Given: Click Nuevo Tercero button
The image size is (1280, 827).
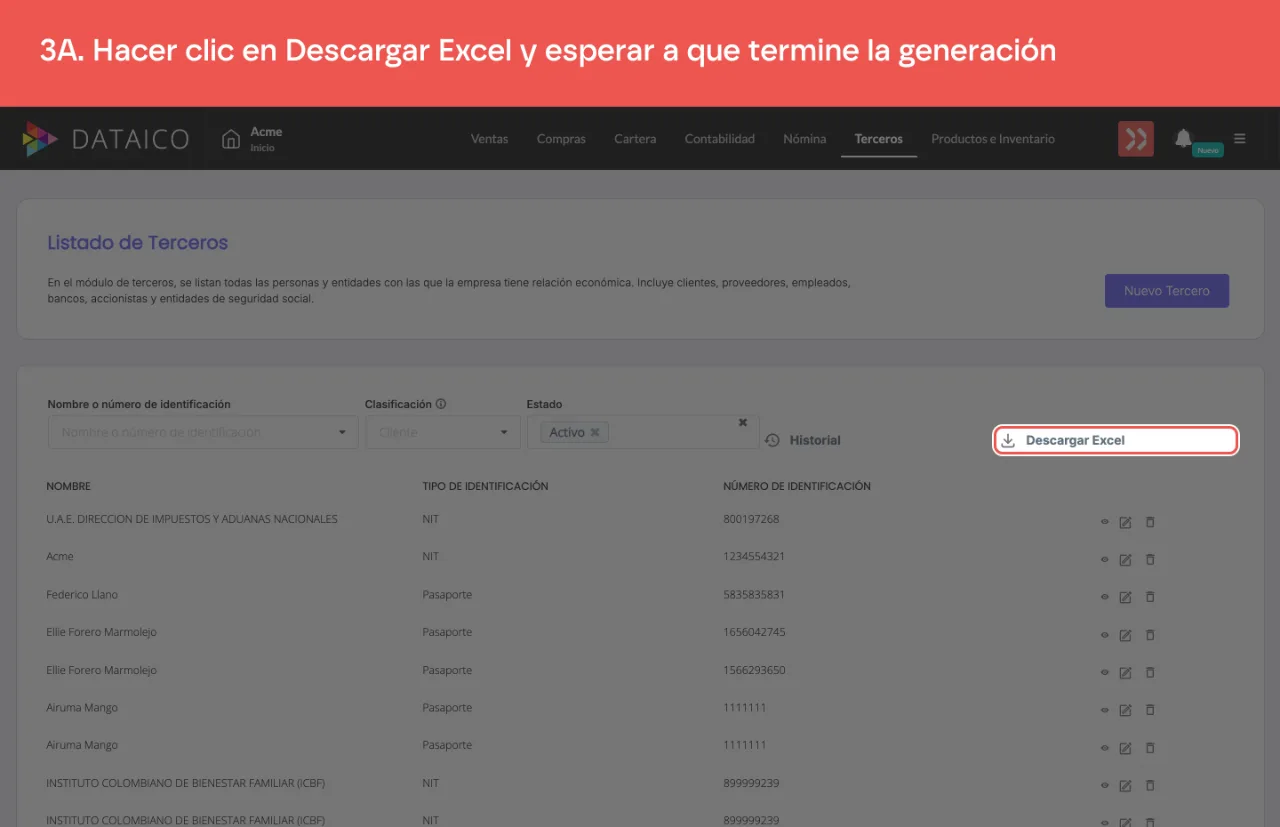Looking at the screenshot, I should coord(1167,291).
